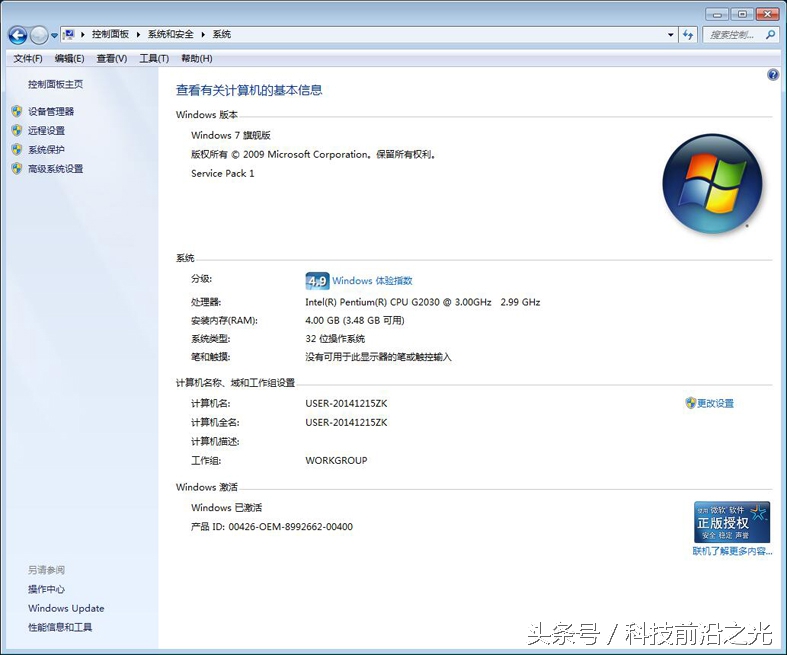Click the 系统 breadcrumb segment
Image resolution: width=787 pixels, height=655 pixels.
(221, 34)
